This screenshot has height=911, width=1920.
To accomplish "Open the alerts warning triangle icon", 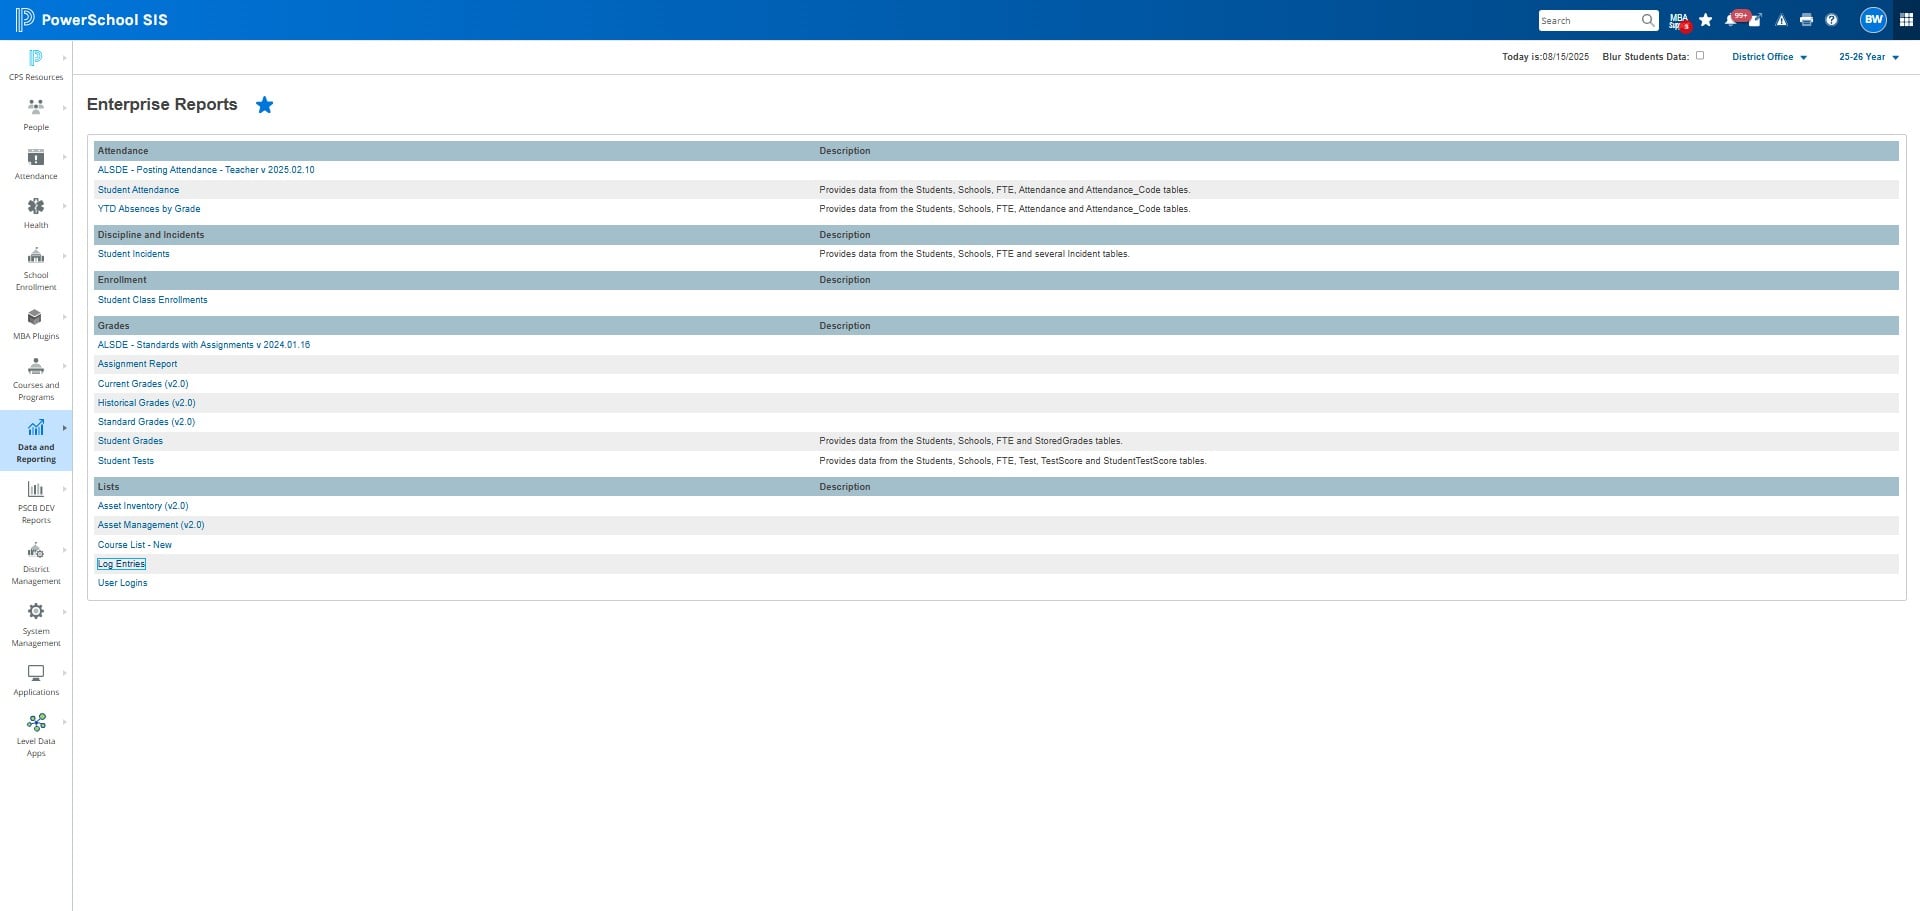I will (x=1781, y=20).
